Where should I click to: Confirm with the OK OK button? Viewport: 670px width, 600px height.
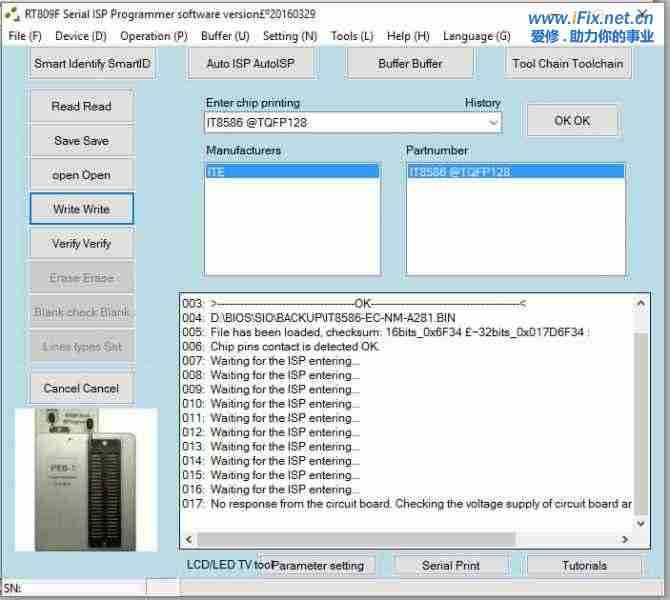(572, 121)
